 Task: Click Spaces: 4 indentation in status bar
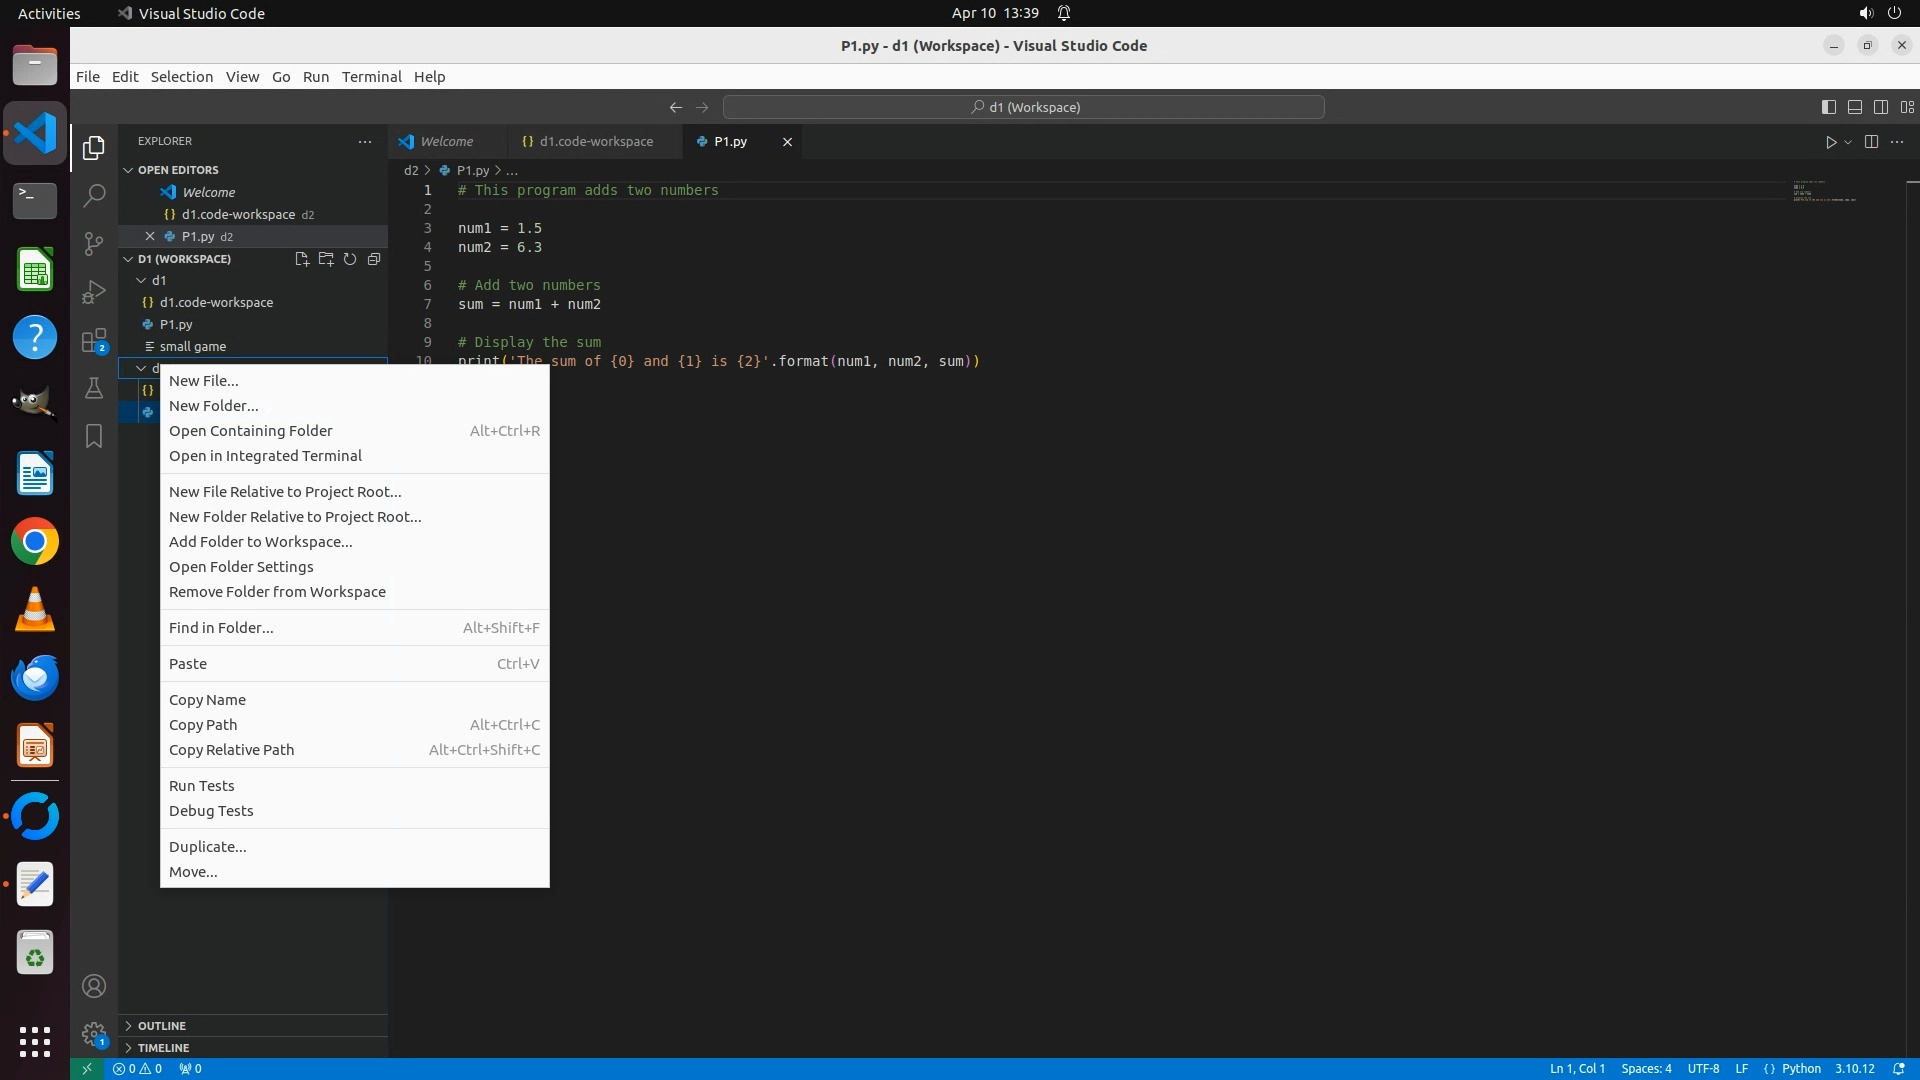1646,1069
